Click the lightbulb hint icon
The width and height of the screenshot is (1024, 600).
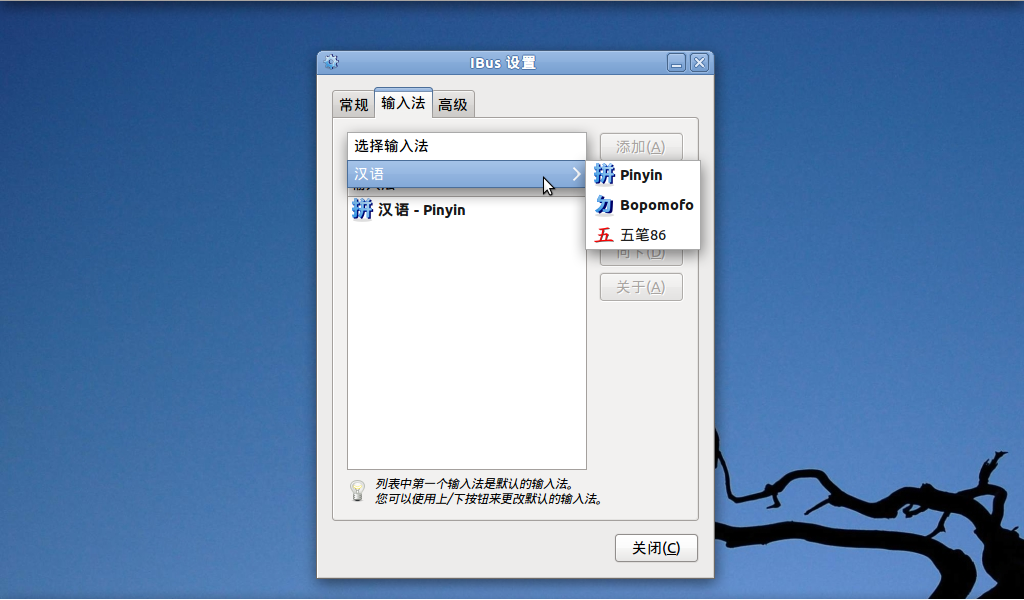coord(357,491)
